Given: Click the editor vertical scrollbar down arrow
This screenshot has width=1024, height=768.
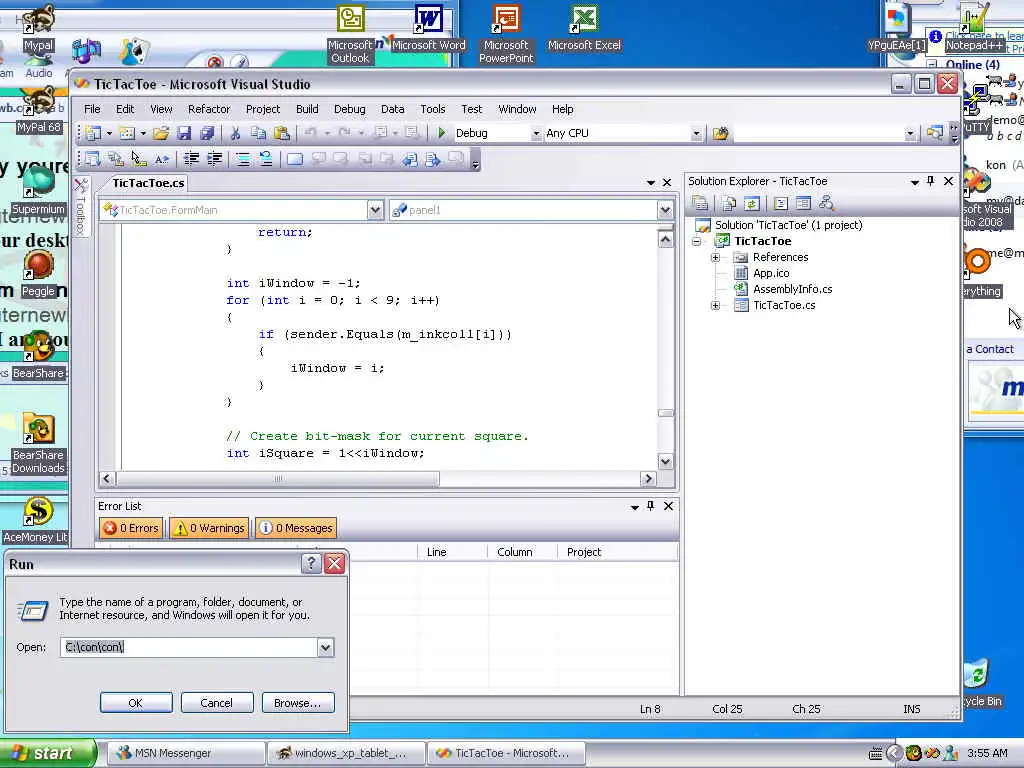Looking at the screenshot, I should click(665, 462).
